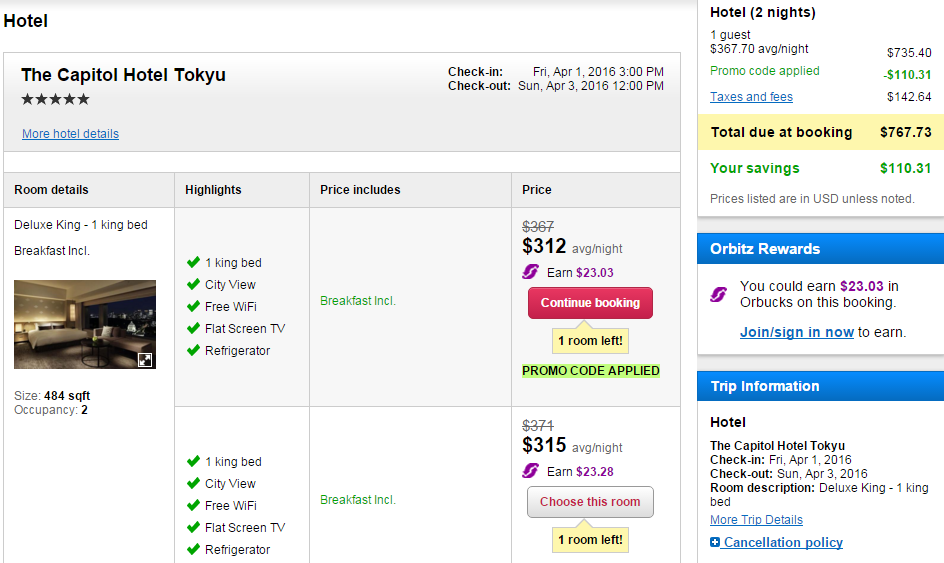
Task: Click Your savings $110.31 amount
Action: (x=905, y=168)
